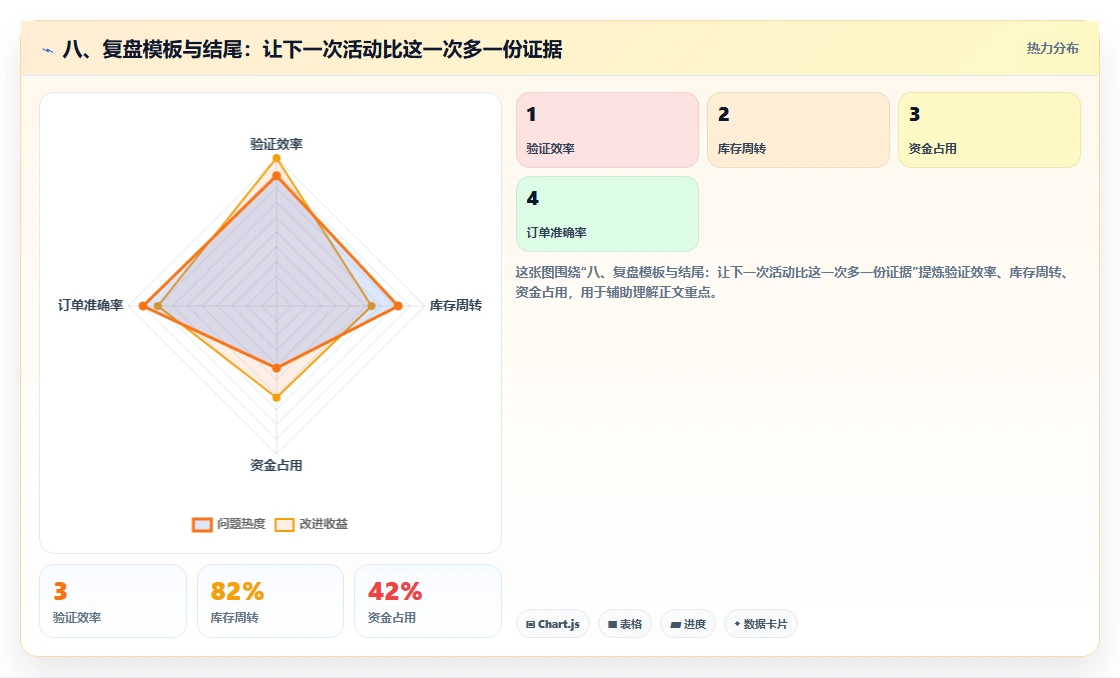This screenshot has height=678, width=1120.
Task: Click the orange 问题热度 legend swatch
Action: 202,524
